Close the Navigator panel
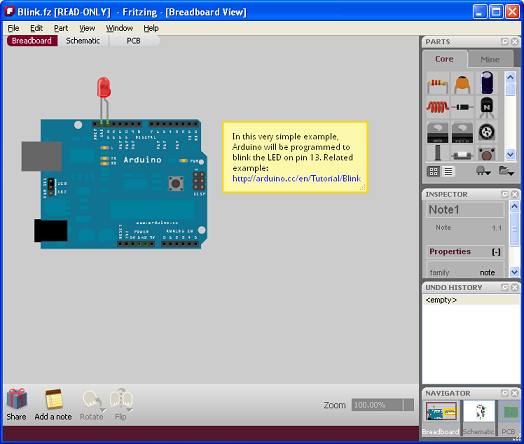The width and height of the screenshot is (524, 444). pyautogui.click(x=515, y=393)
